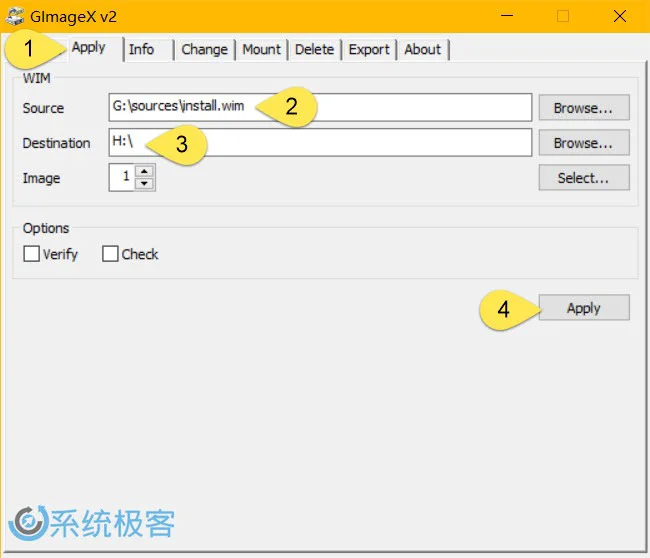Click the Apply button to apply image
This screenshot has width=650, height=558.
584,308
